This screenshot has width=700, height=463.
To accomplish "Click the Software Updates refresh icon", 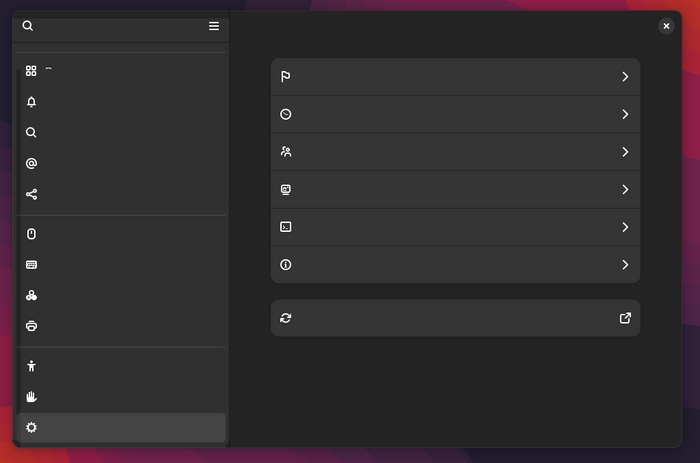I will [x=286, y=318].
